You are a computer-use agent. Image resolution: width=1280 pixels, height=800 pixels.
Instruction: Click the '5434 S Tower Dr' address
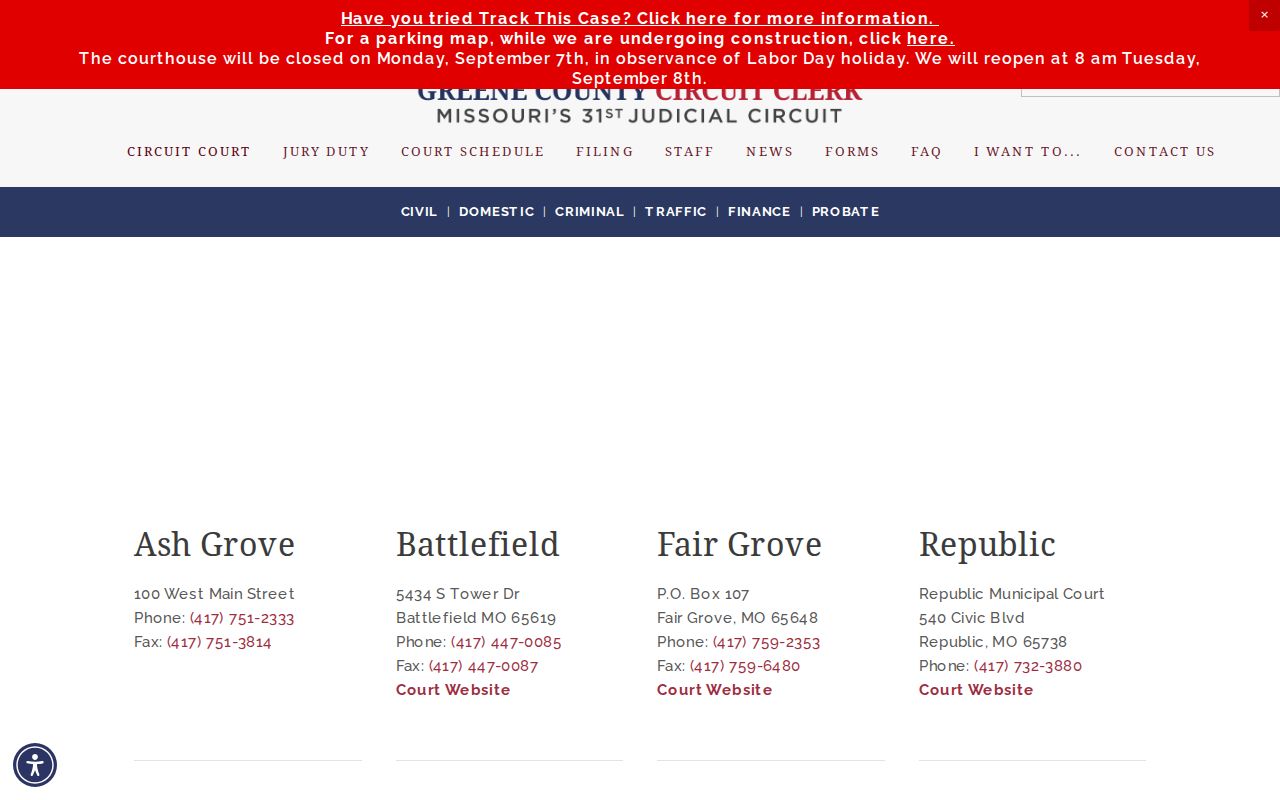tap(458, 594)
